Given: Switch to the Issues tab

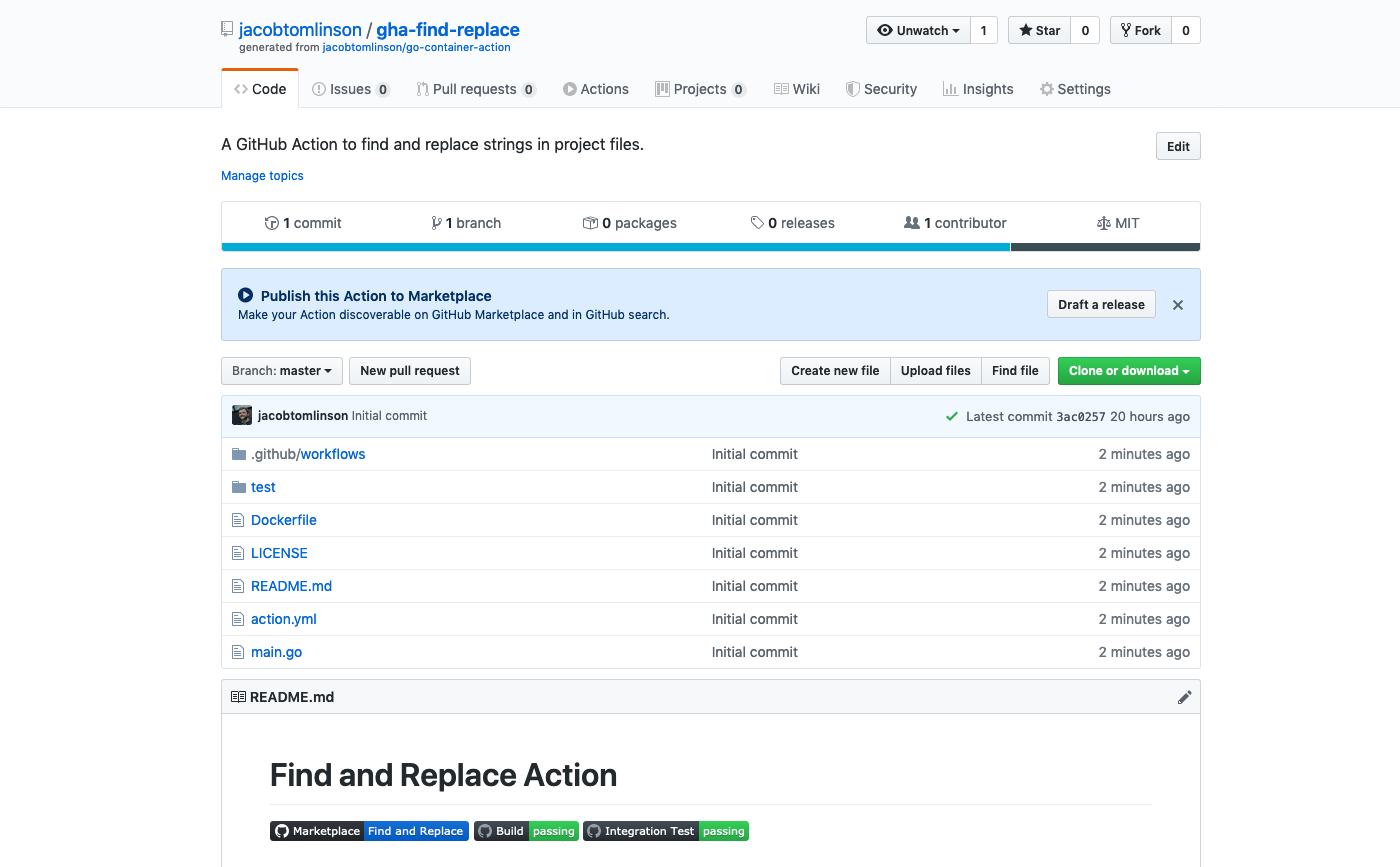Looking at the screenshot, I should (350, 89).
